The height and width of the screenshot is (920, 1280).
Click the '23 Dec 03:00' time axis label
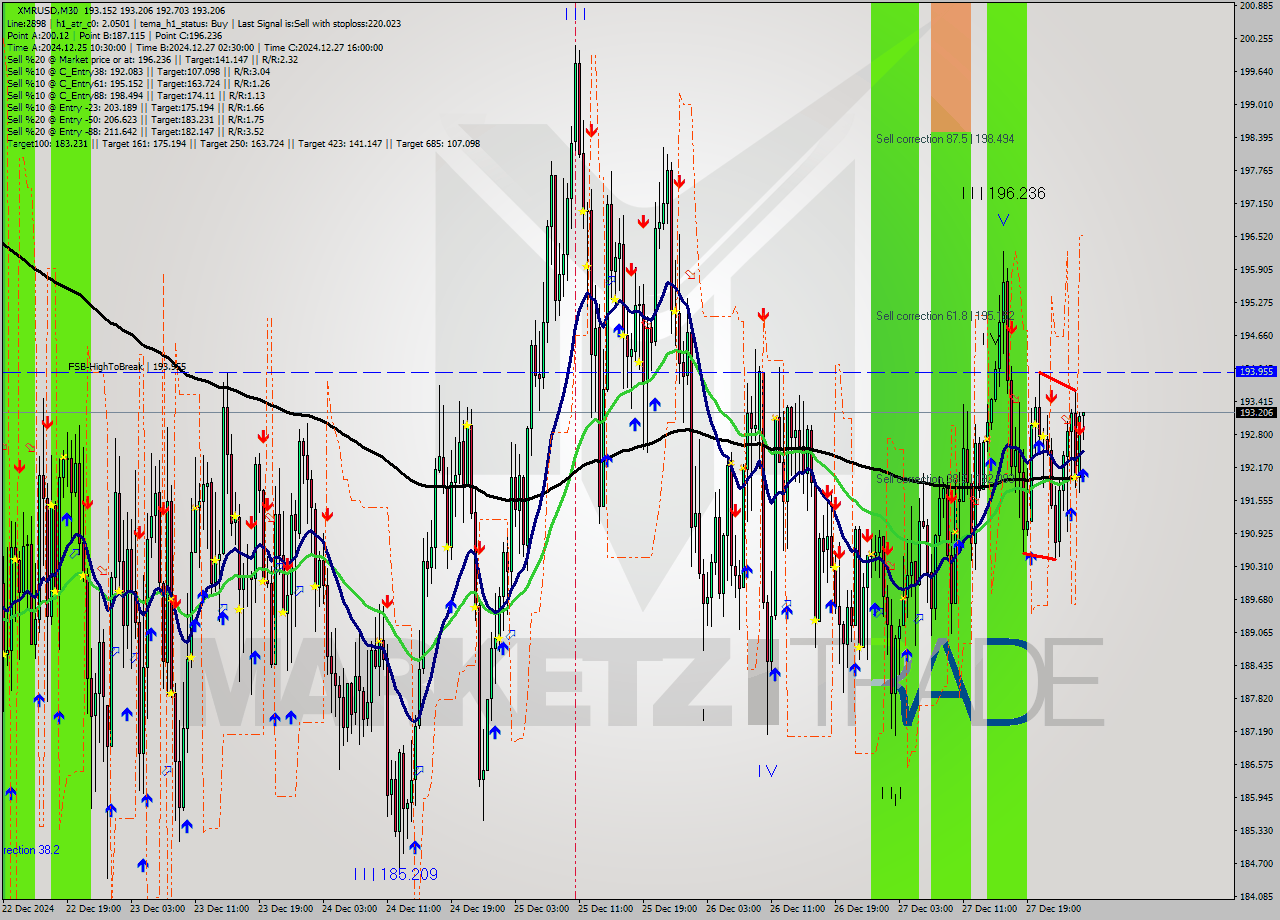[158, 909]
